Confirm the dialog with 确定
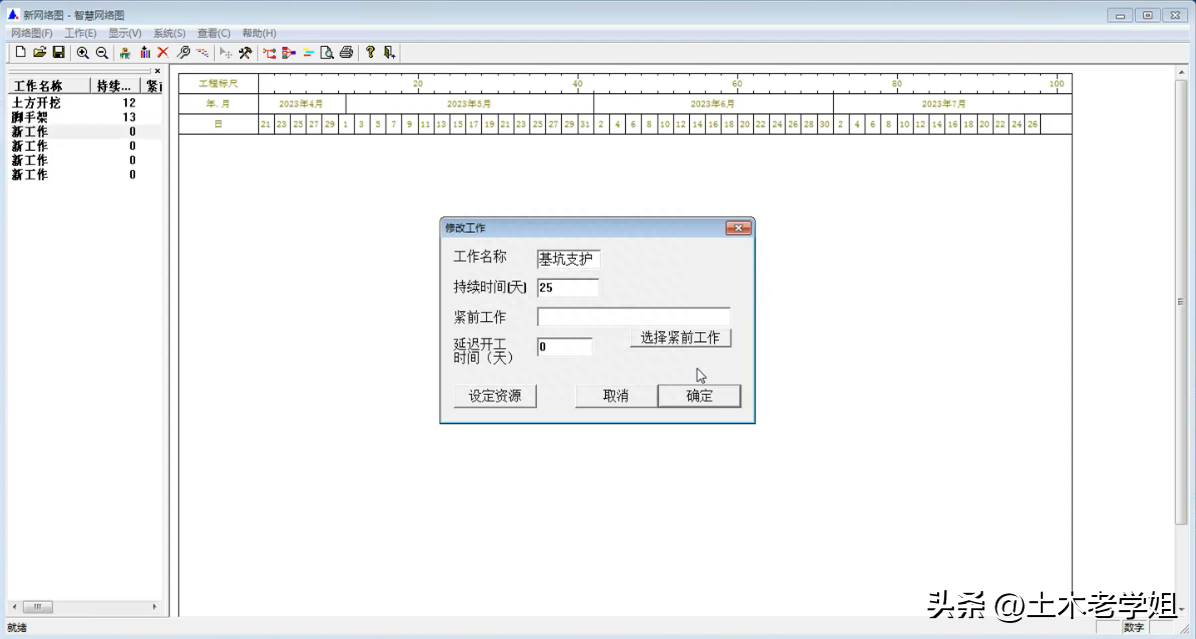The image size is (1196, 639). click(x=699, y=396)
